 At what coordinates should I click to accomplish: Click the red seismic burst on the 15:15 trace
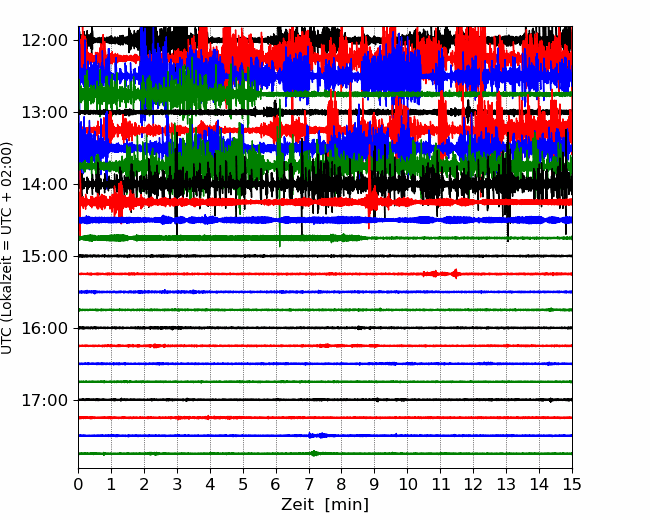[x=442, y=274]
